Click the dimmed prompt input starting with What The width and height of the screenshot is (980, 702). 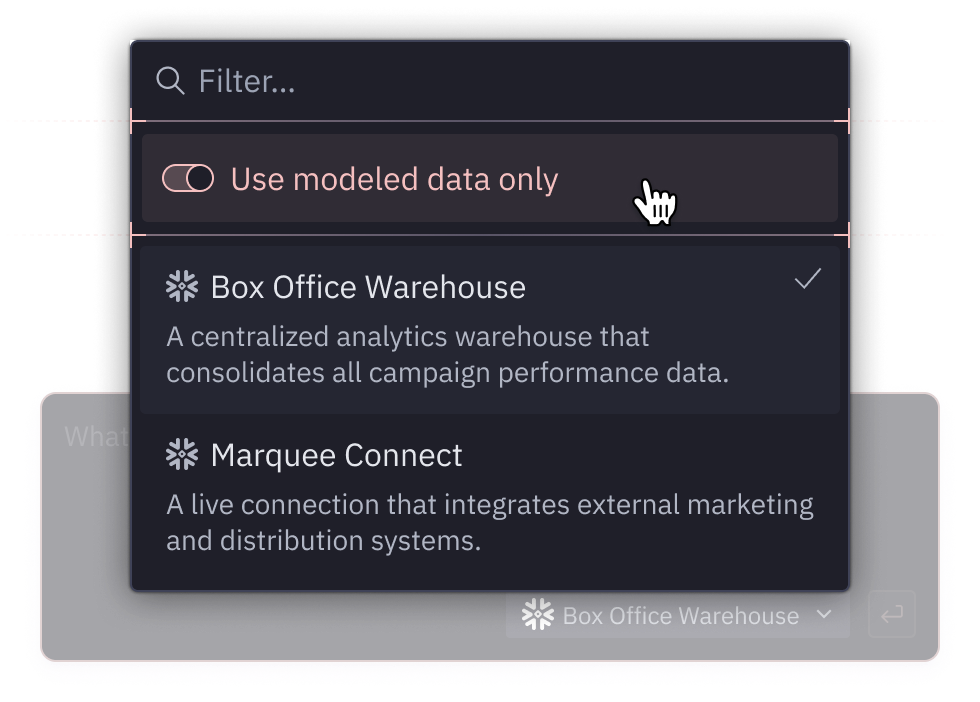(x=96, y=436)
